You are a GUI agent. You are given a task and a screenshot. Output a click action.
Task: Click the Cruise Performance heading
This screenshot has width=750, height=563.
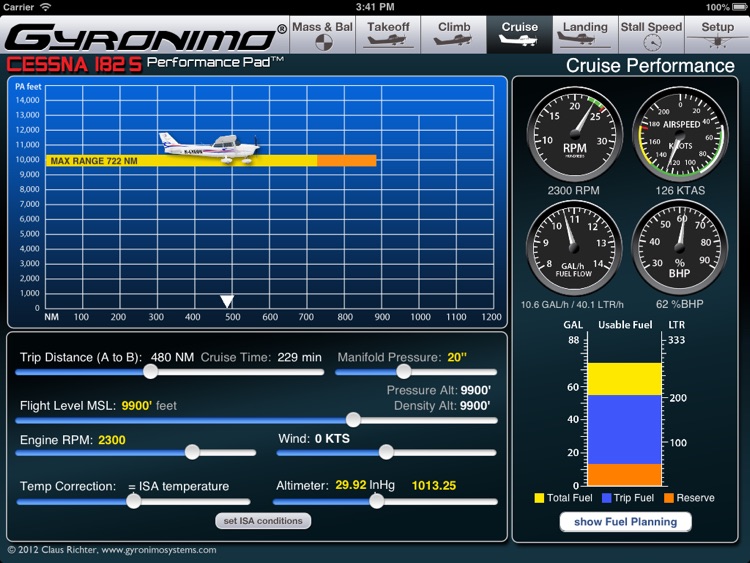coord(650,66)
